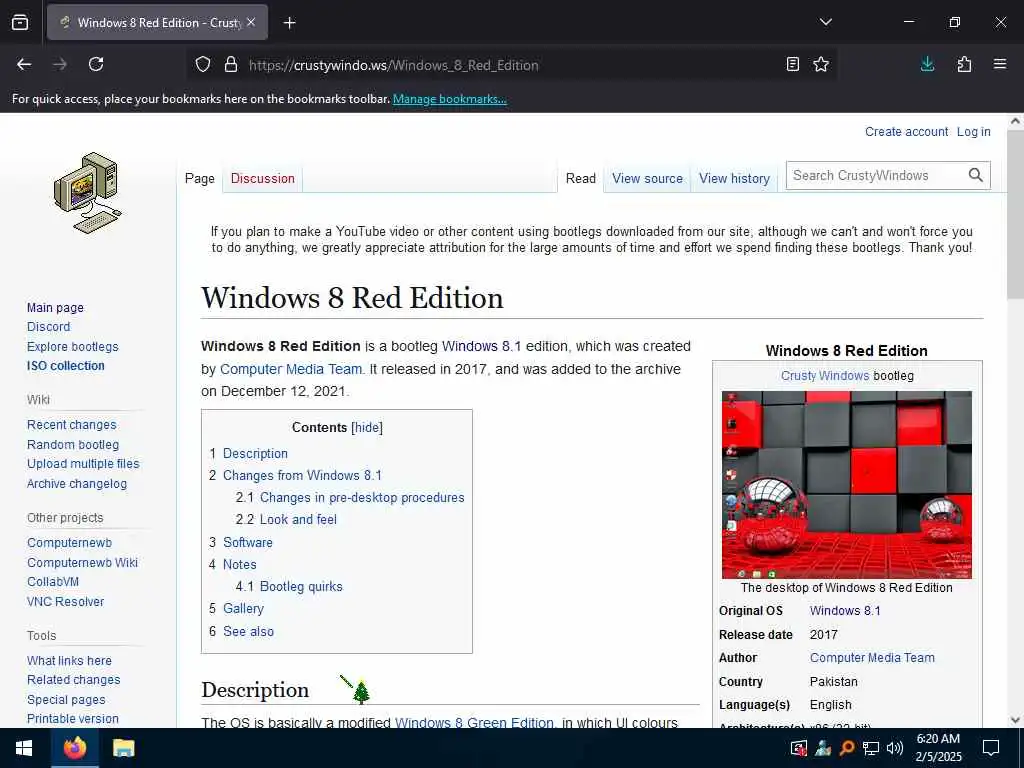
Task: Open the notification center icon
Action: coord(991,748)
